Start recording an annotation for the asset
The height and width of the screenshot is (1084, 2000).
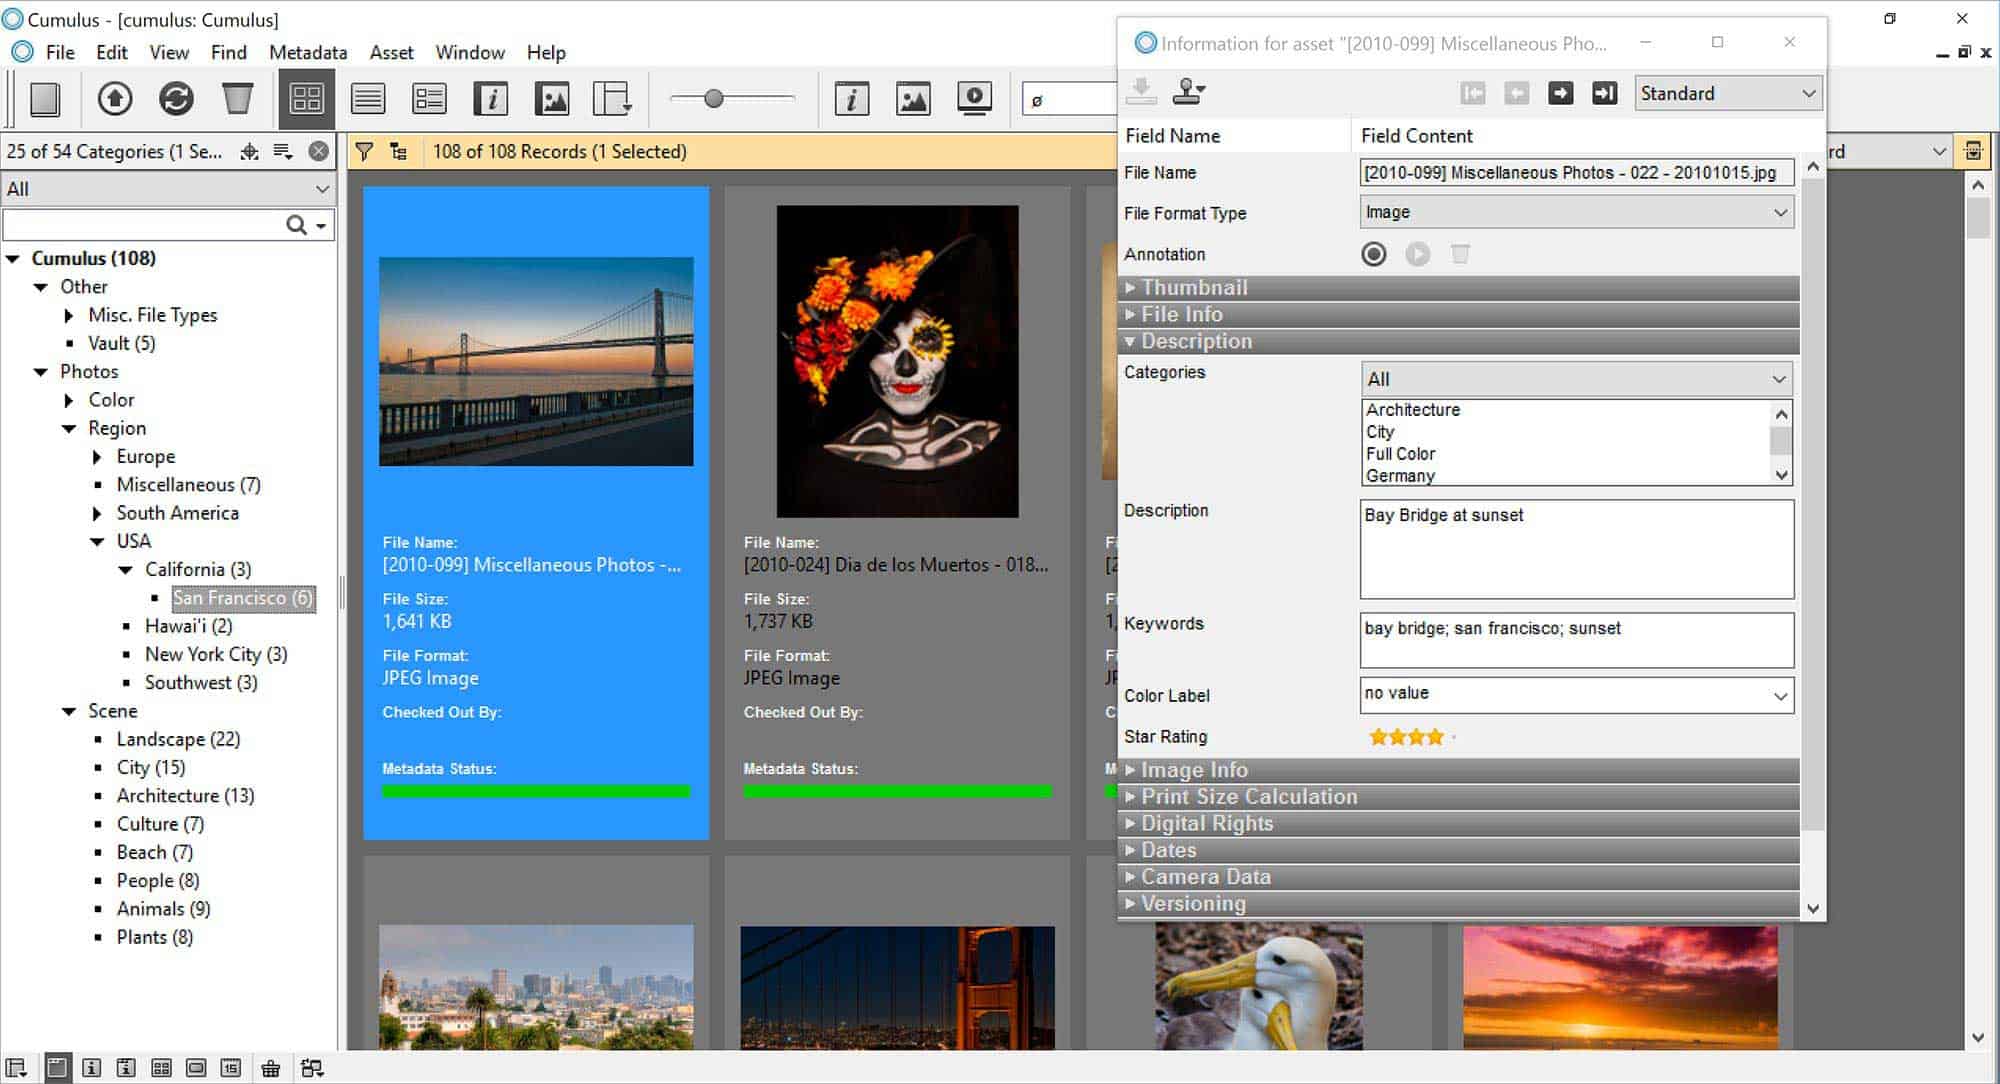pyautogui.click(x=1374, y=254)
